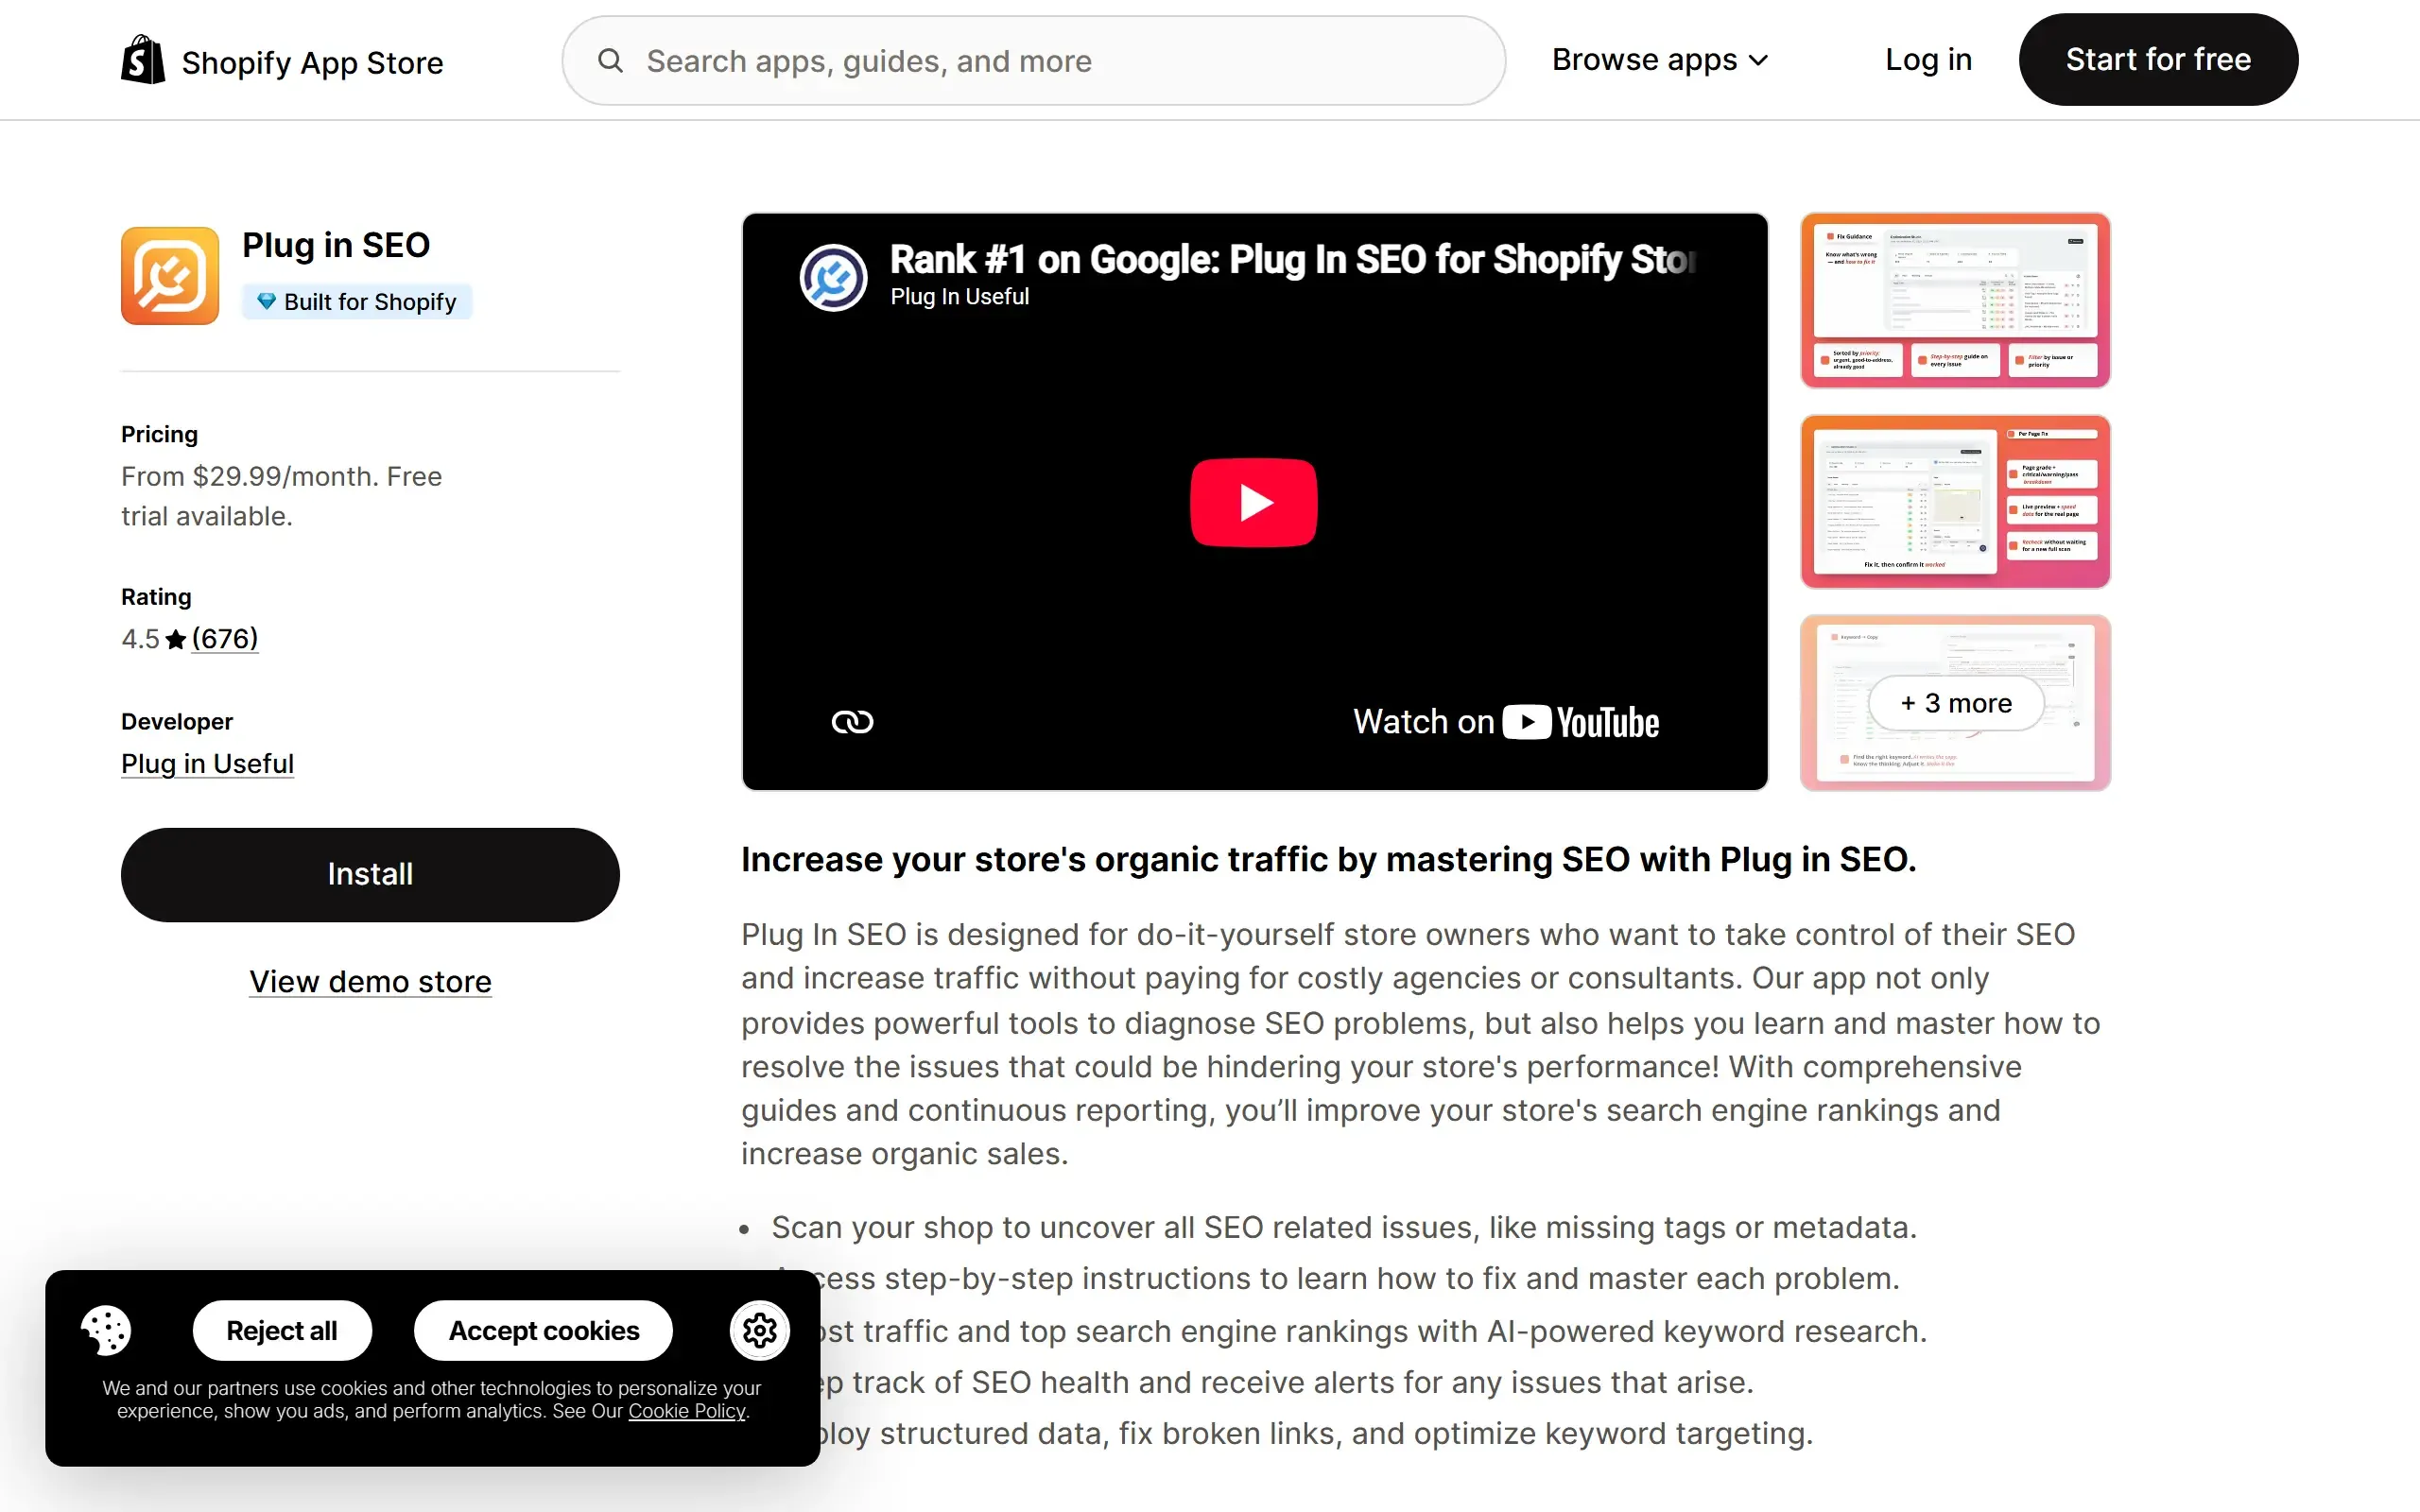Image resolution: width=2420 pixels, height=1512 pixels.
Task: Open the Per Page Fix screenshot thumbnail
Action: pyautogui.click(x=1955, y=502)
